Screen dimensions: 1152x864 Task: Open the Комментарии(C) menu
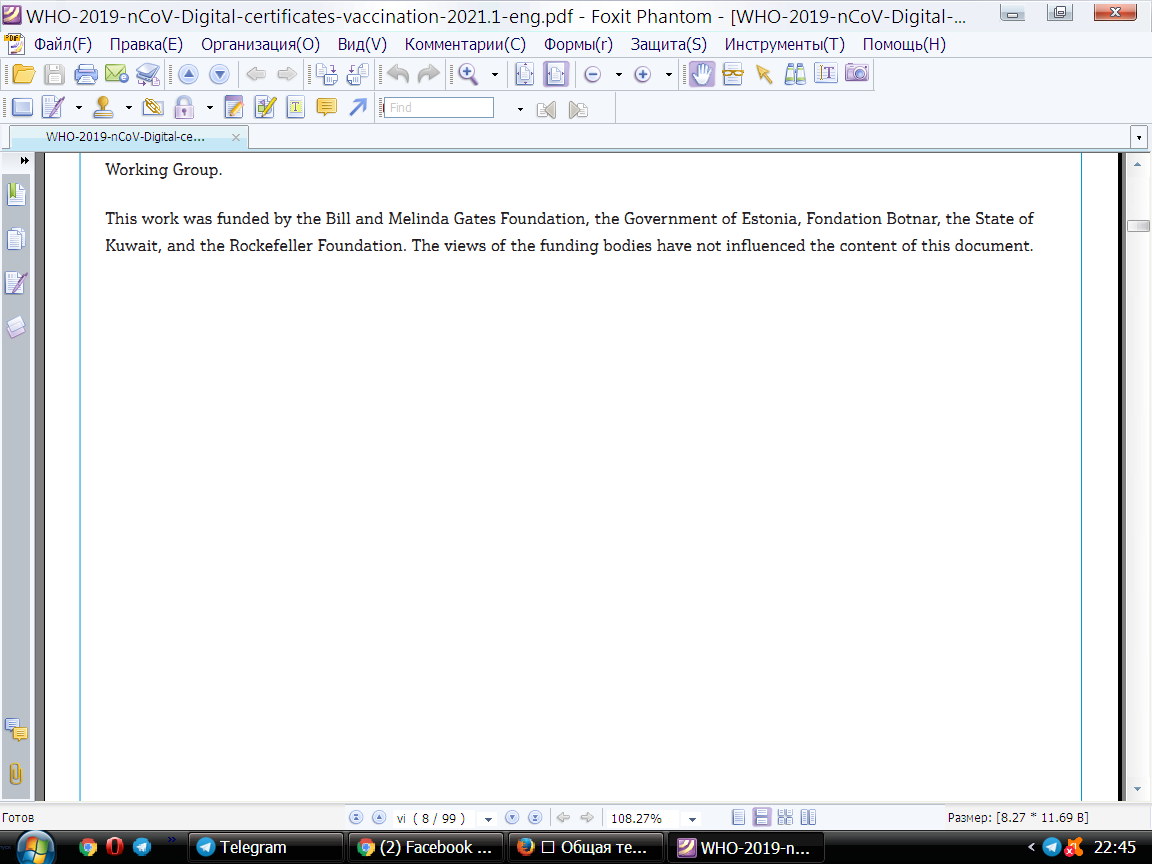pyautogui.click(x=465, y=44)
